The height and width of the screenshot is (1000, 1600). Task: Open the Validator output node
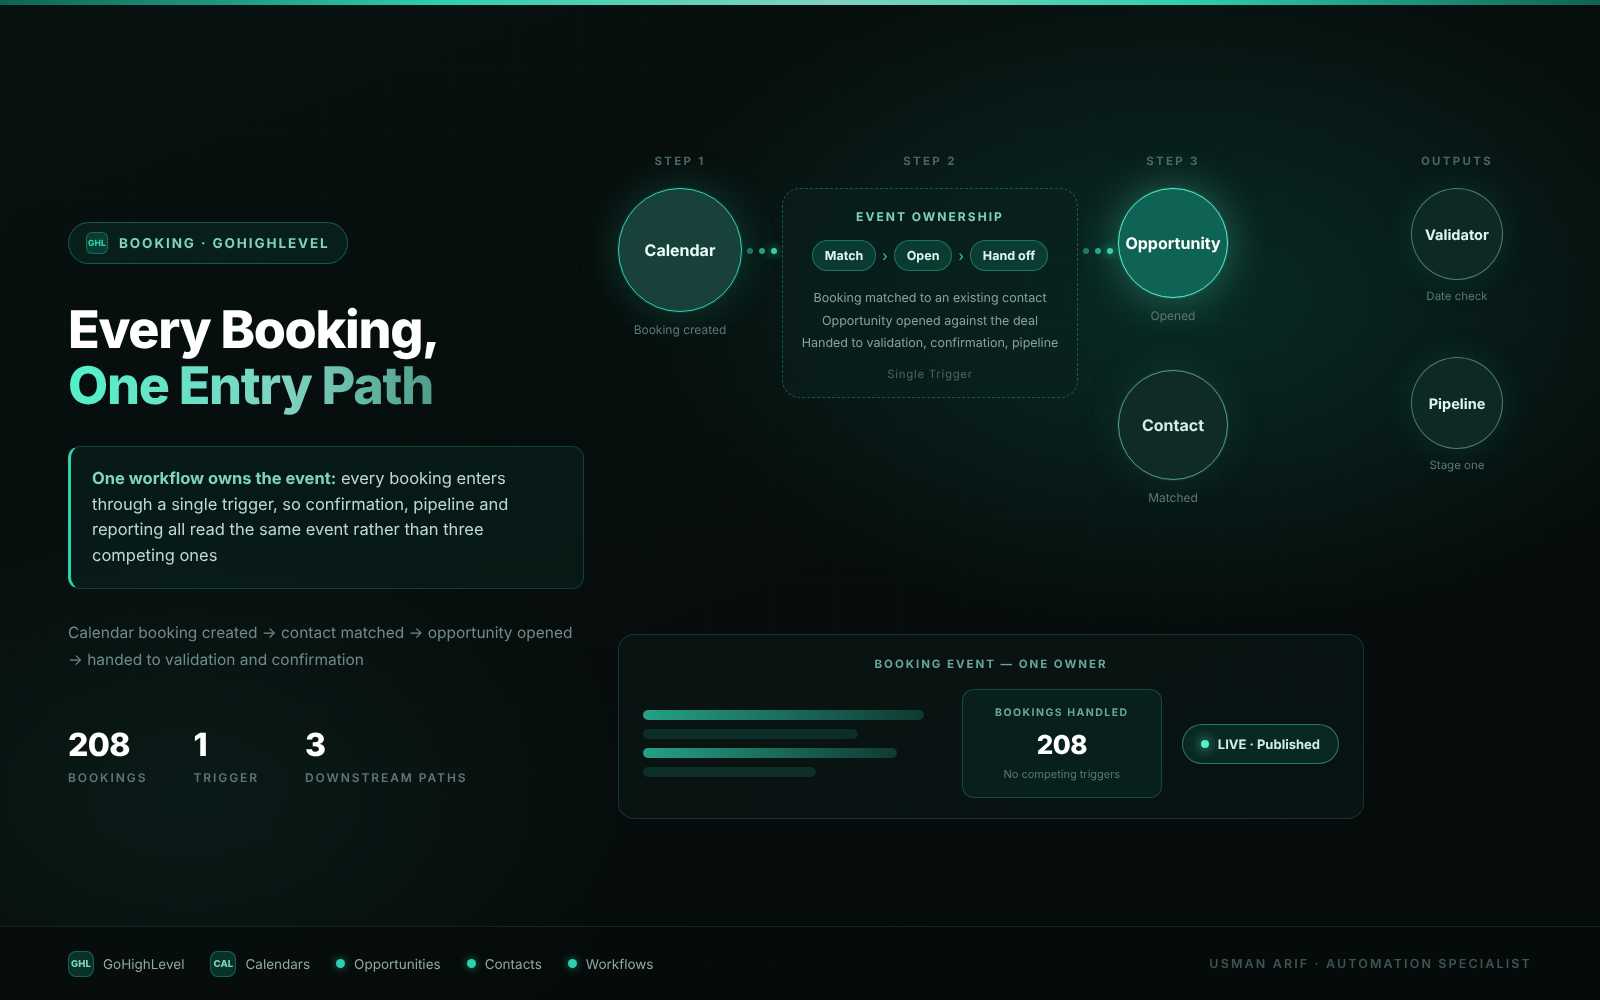pyautogui.click(x=1457, y=234)
